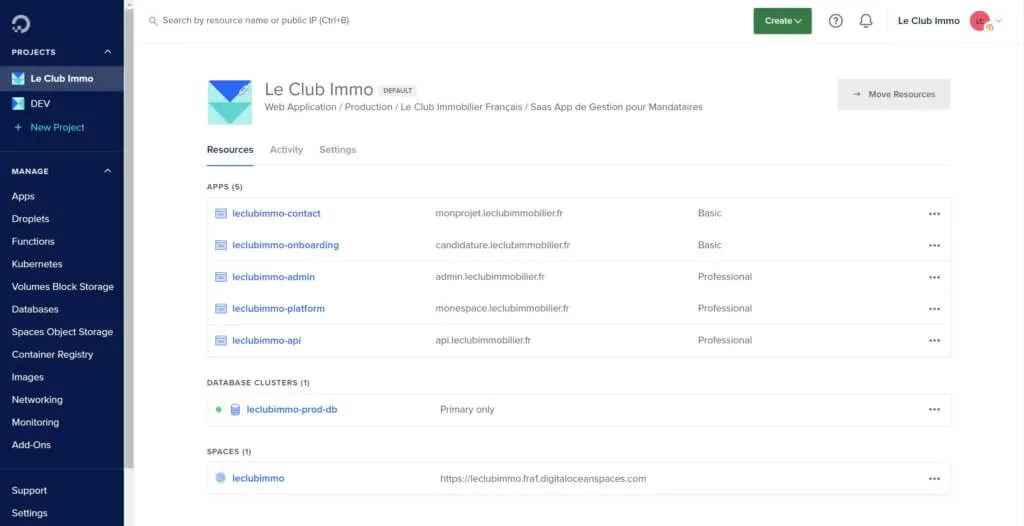Expand the account menu chevron

[x=998, y=21]
